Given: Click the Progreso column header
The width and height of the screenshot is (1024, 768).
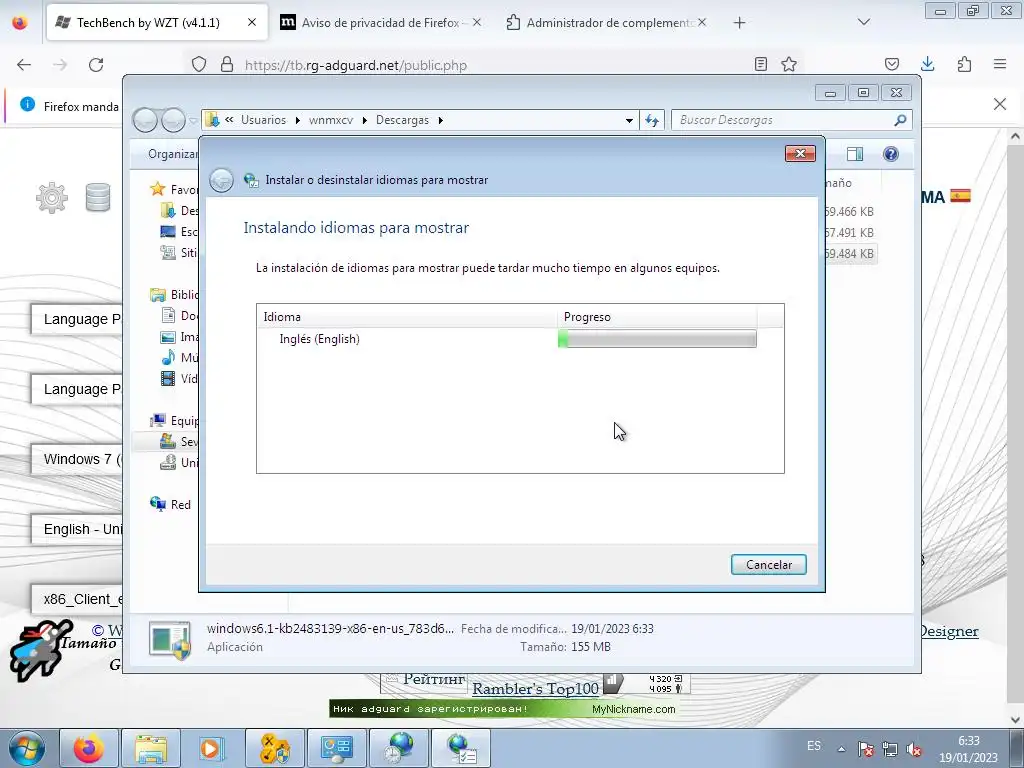Looking at the screenshot, I should pyautogui.click(x=657, y=317).
